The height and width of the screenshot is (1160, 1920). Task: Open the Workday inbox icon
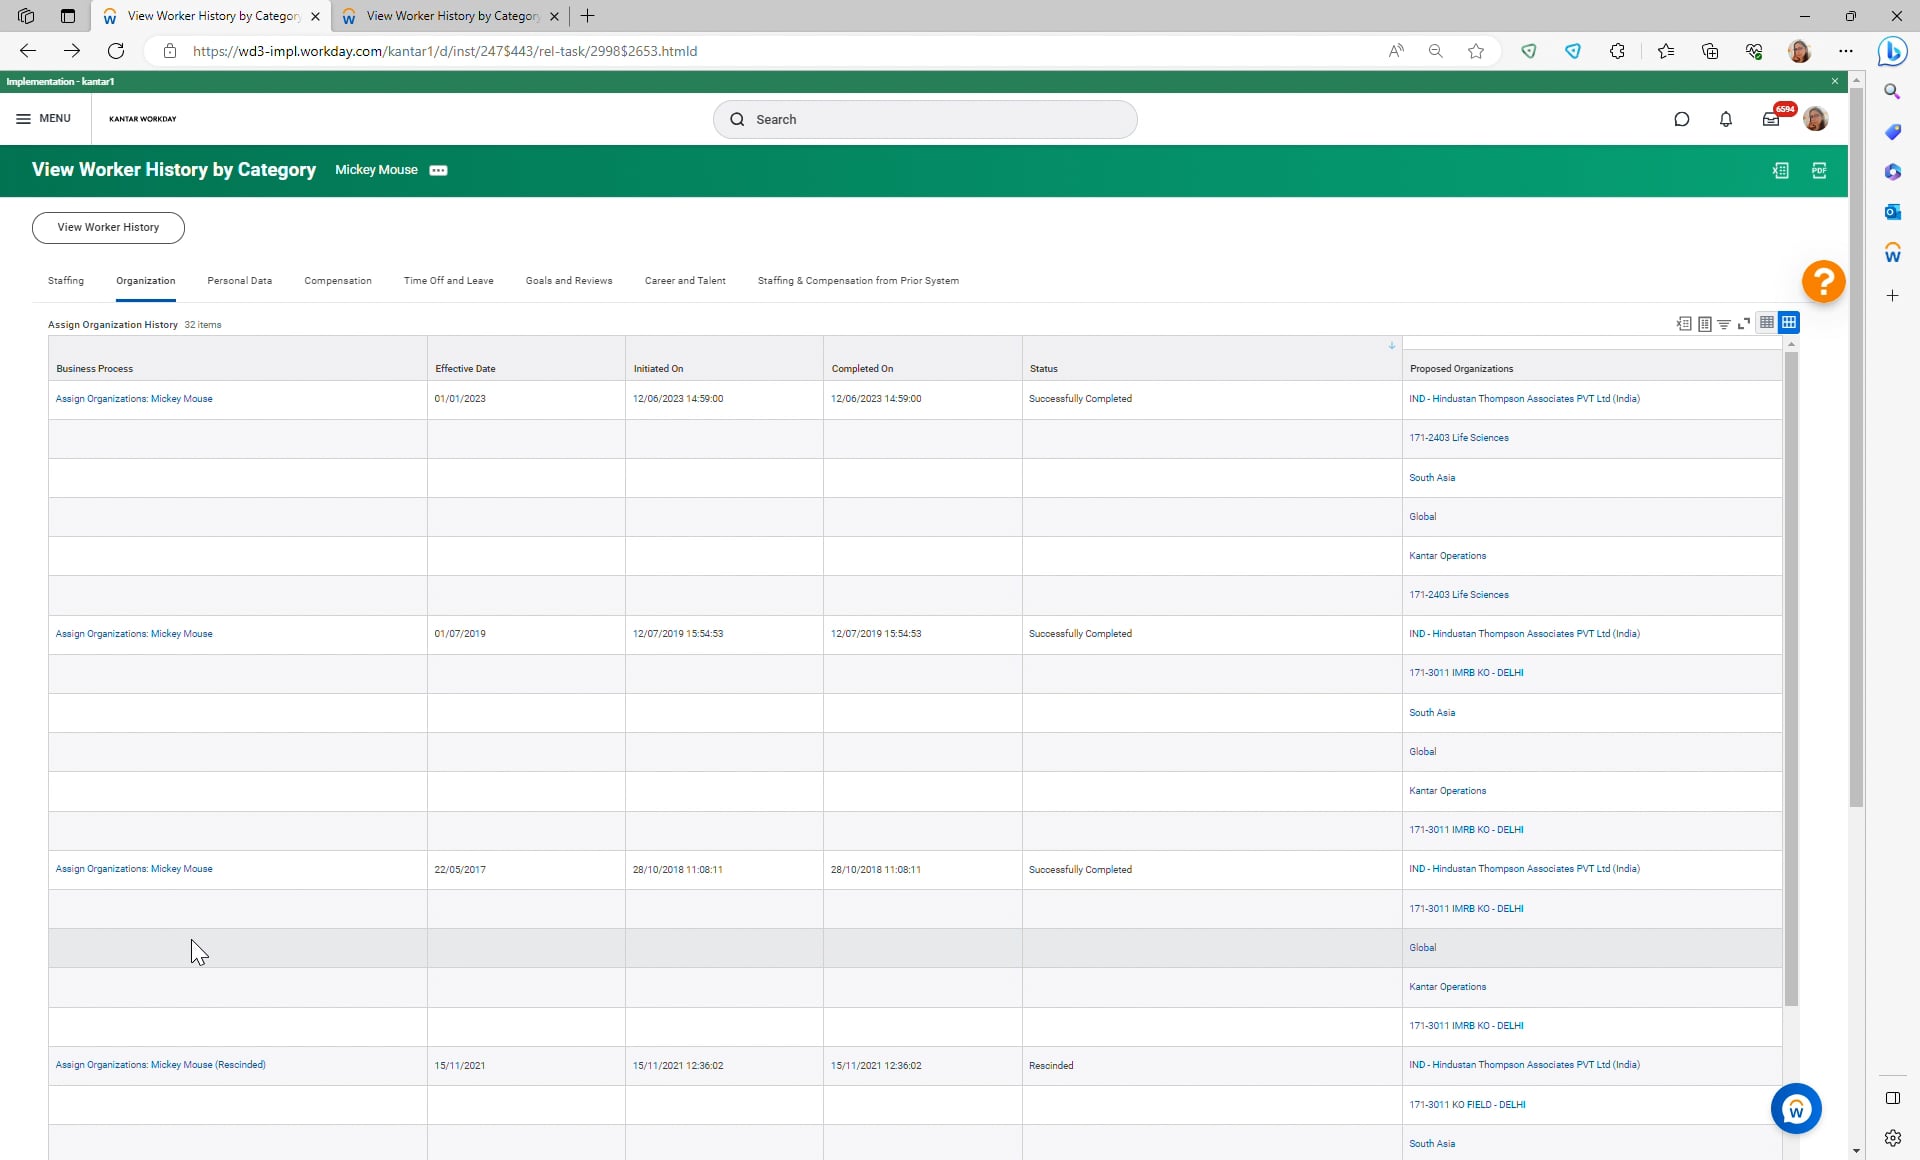[1771, 119]
